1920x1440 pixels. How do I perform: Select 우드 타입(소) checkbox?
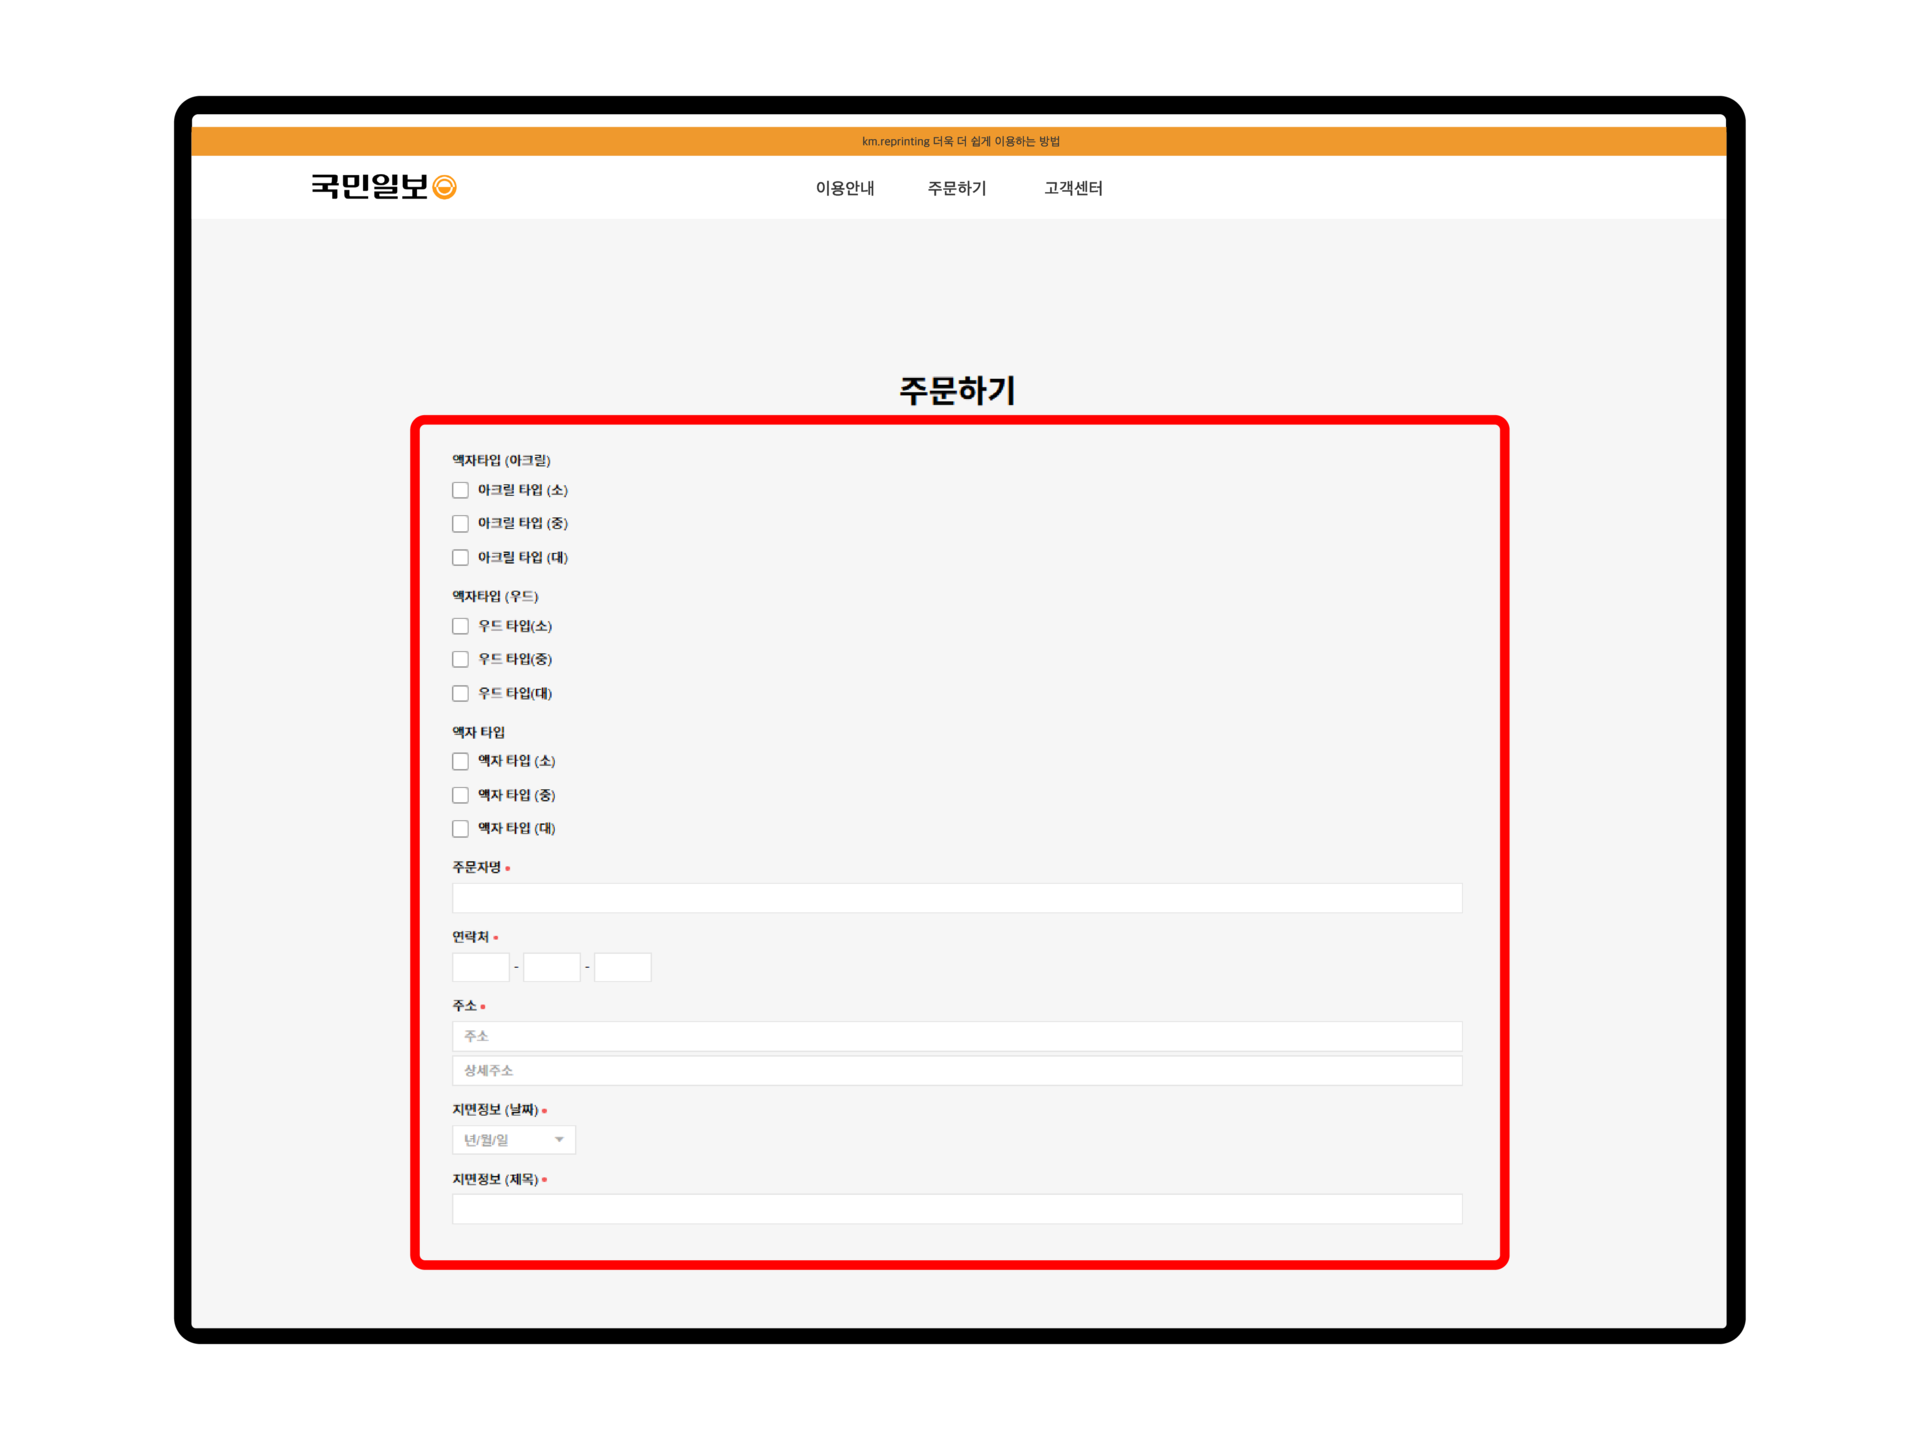[460, 626]
